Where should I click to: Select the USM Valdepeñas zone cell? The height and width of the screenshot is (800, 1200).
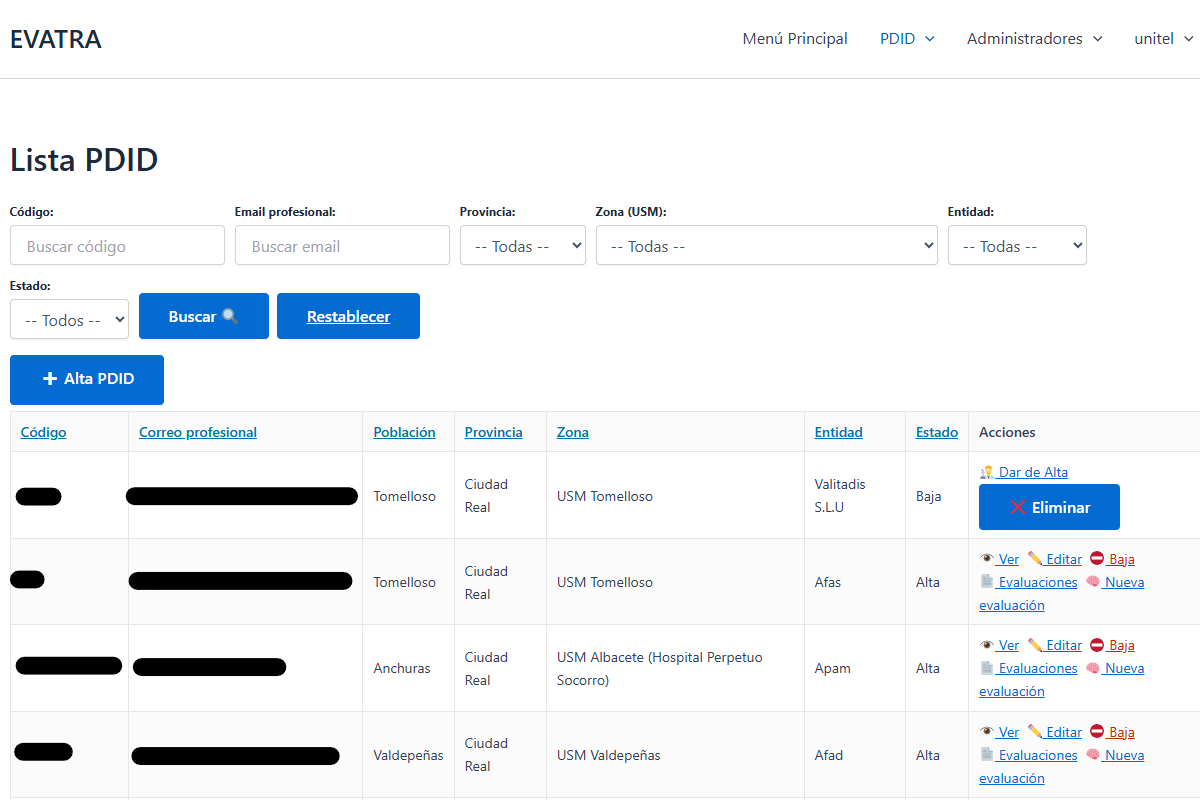click(x=675, y=755)
